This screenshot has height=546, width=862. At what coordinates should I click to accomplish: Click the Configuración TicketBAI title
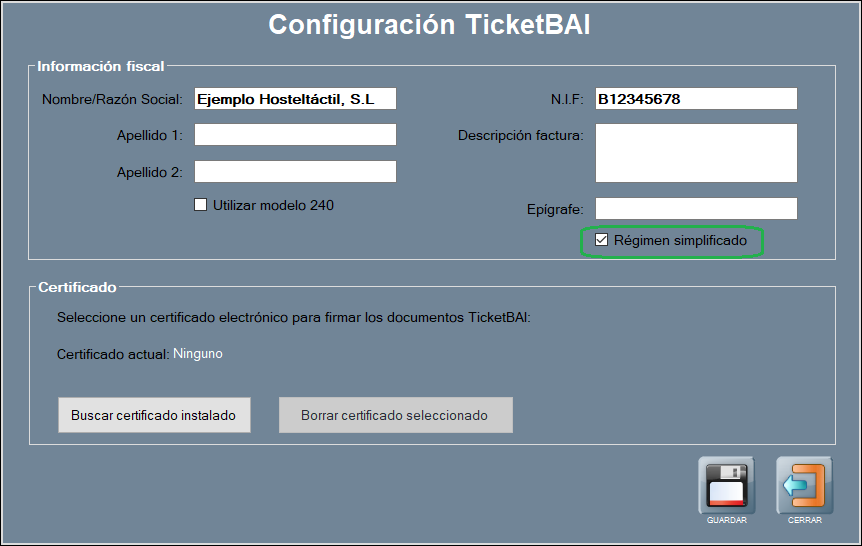[x=429, y=25]
